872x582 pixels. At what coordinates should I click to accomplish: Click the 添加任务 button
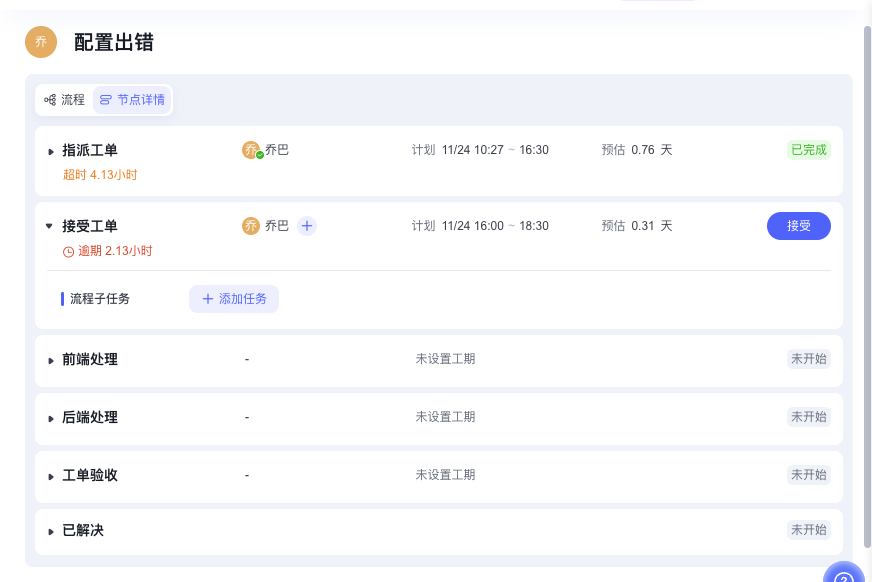point(234,299)
